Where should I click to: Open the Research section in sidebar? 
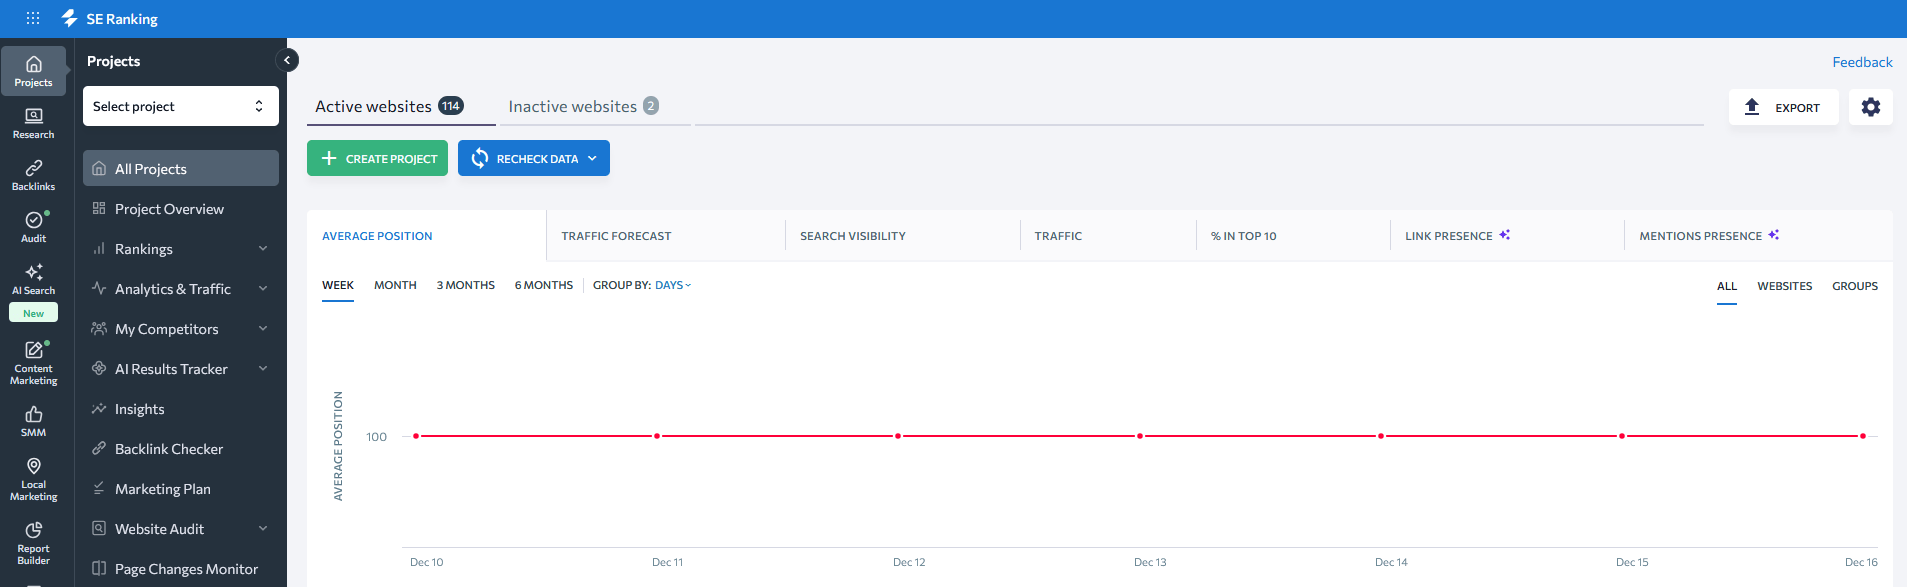tap(33, 123)
